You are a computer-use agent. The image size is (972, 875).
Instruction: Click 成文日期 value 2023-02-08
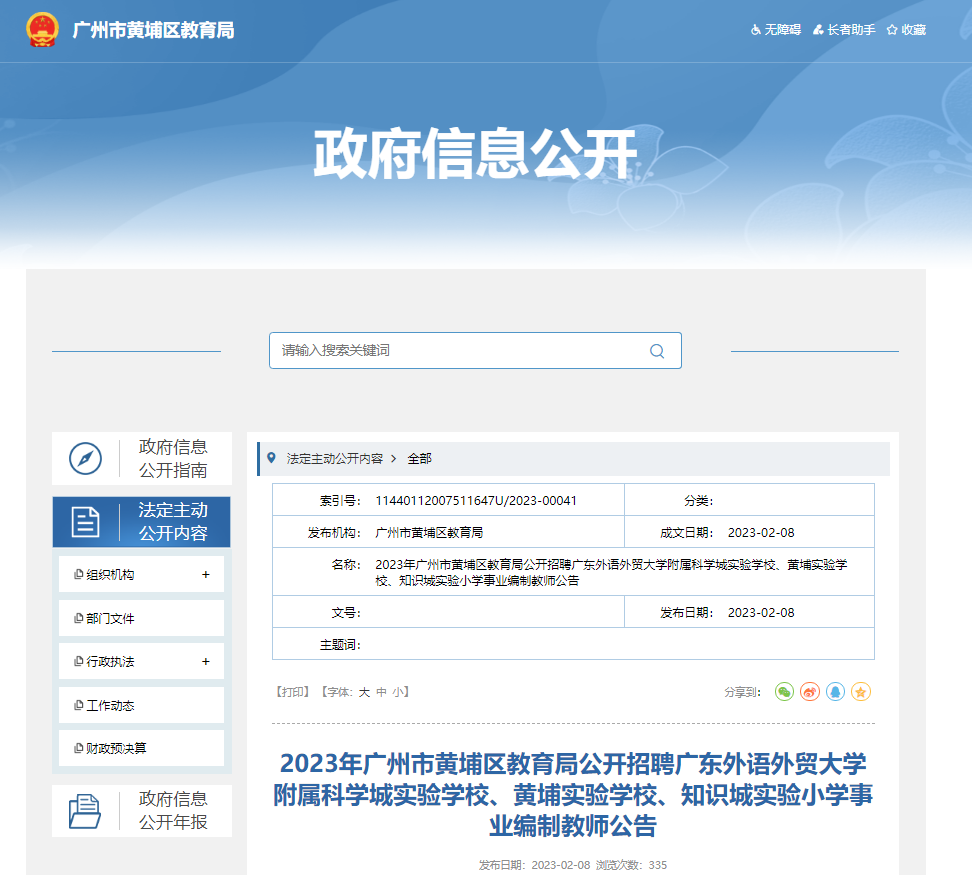761,533
